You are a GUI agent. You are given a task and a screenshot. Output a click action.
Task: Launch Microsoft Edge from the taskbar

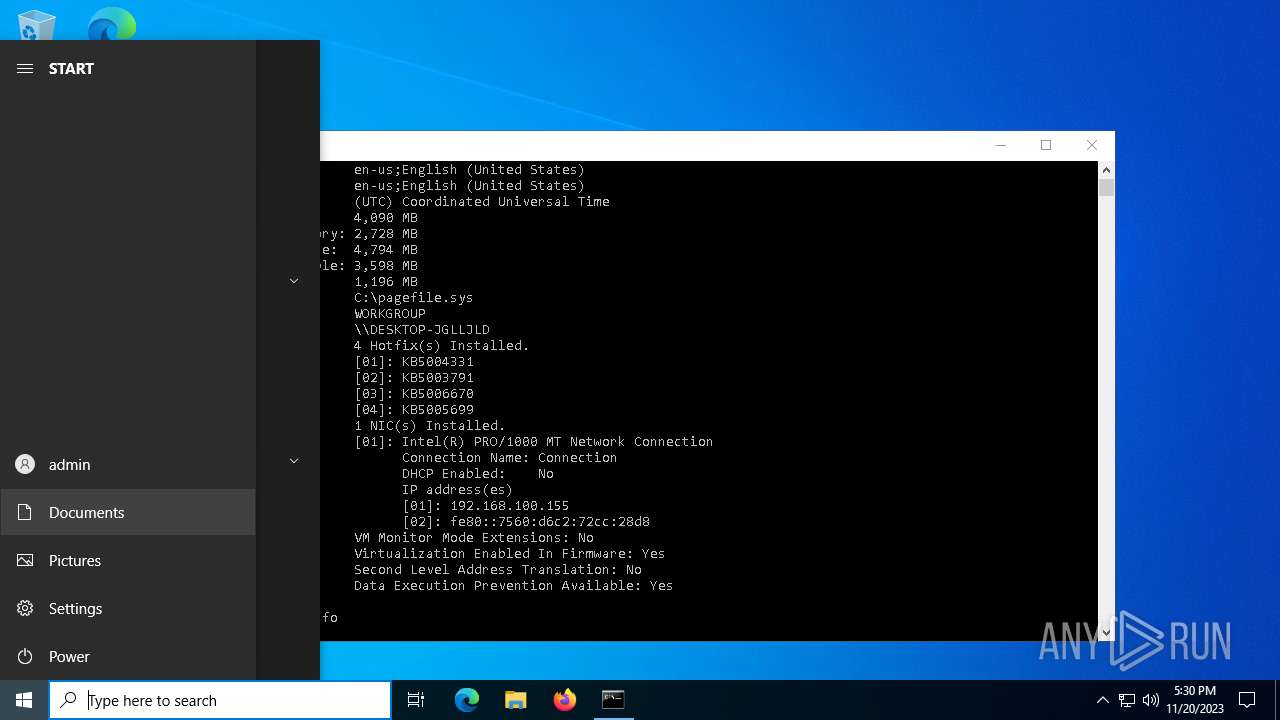(x=467, y=700)
